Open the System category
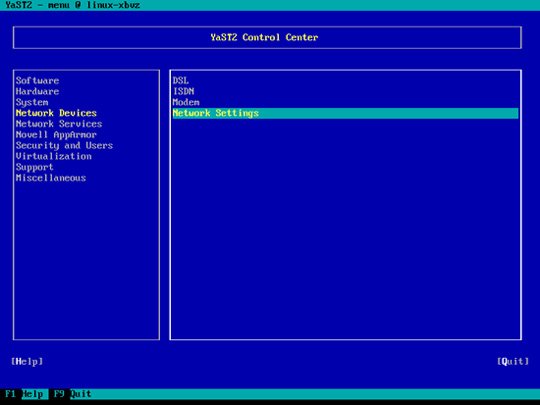 (32, 102)
